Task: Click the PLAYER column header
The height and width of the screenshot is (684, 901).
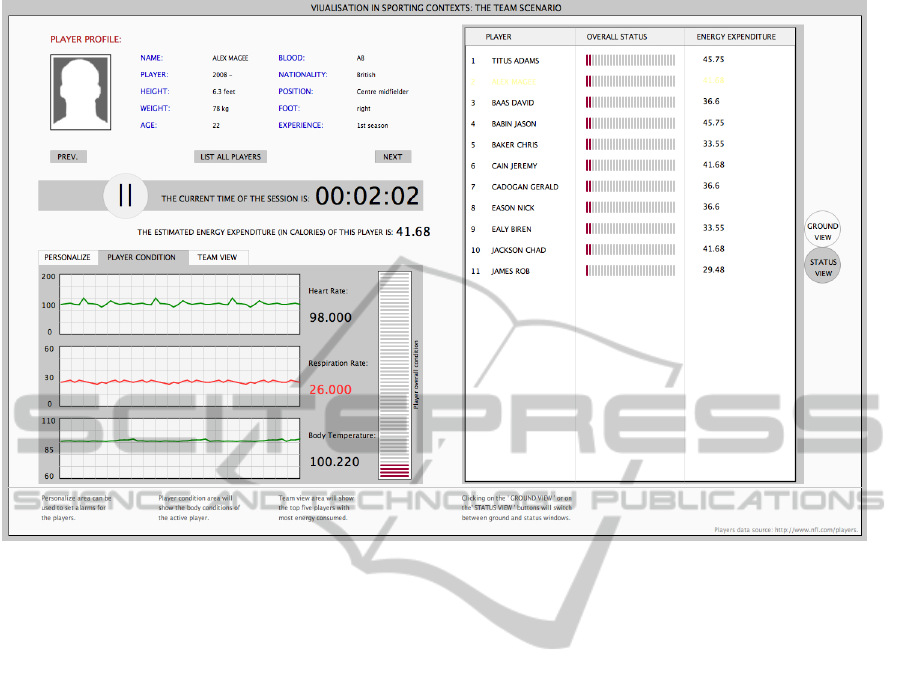Action: click(498, 37)
